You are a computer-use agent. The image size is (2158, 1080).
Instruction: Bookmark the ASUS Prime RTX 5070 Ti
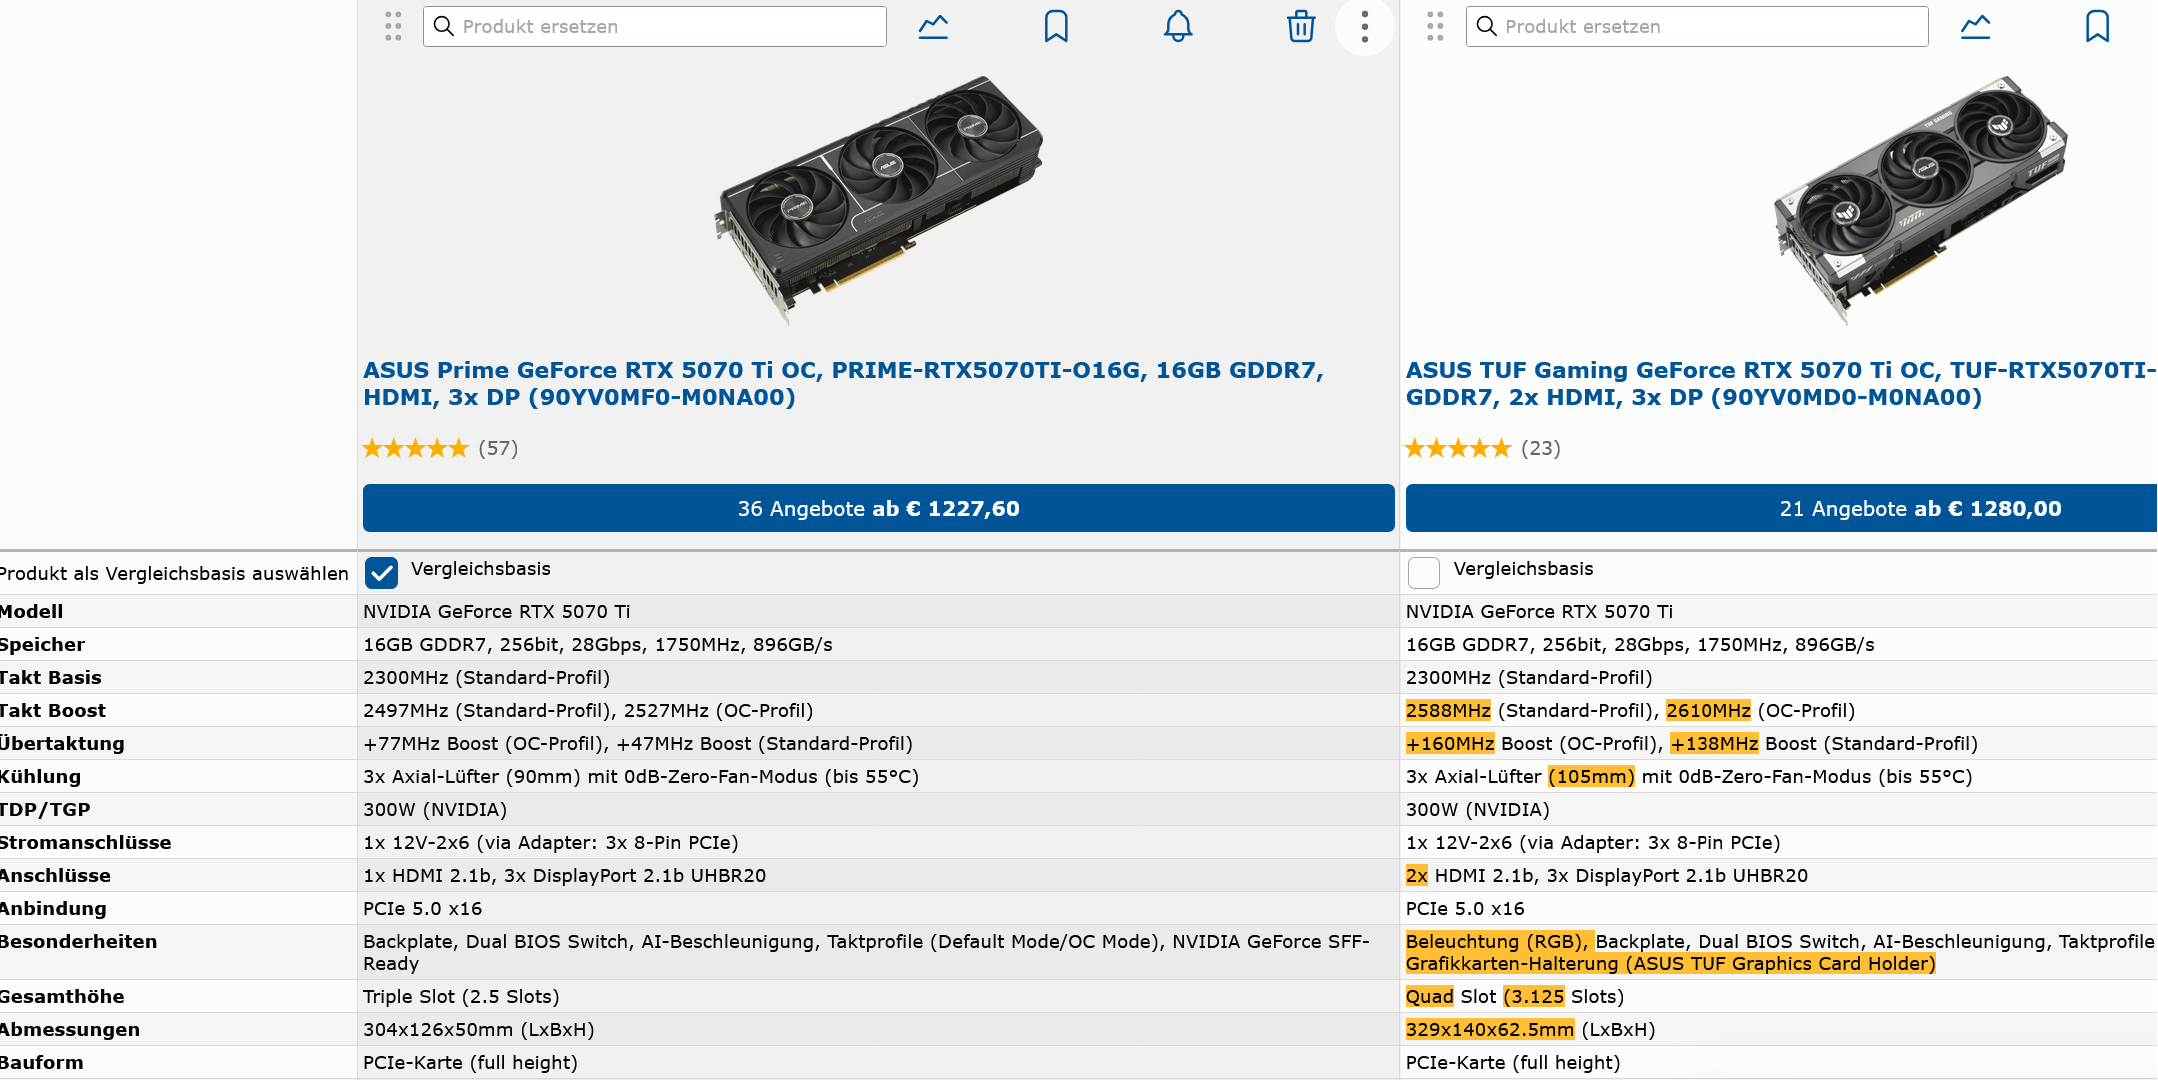tap(1056, 26)
